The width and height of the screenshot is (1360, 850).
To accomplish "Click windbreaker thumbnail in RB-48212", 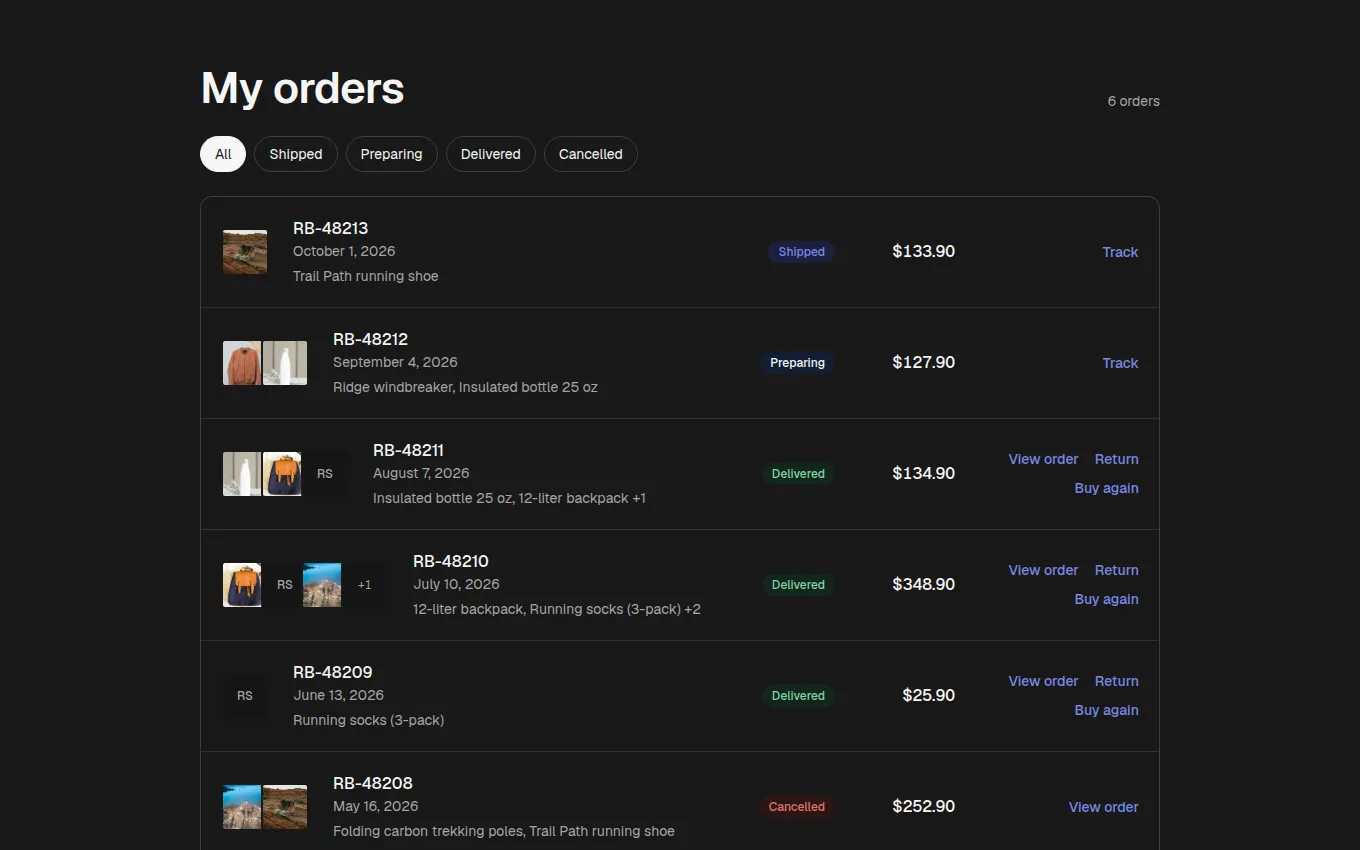I will pos(242,363).
